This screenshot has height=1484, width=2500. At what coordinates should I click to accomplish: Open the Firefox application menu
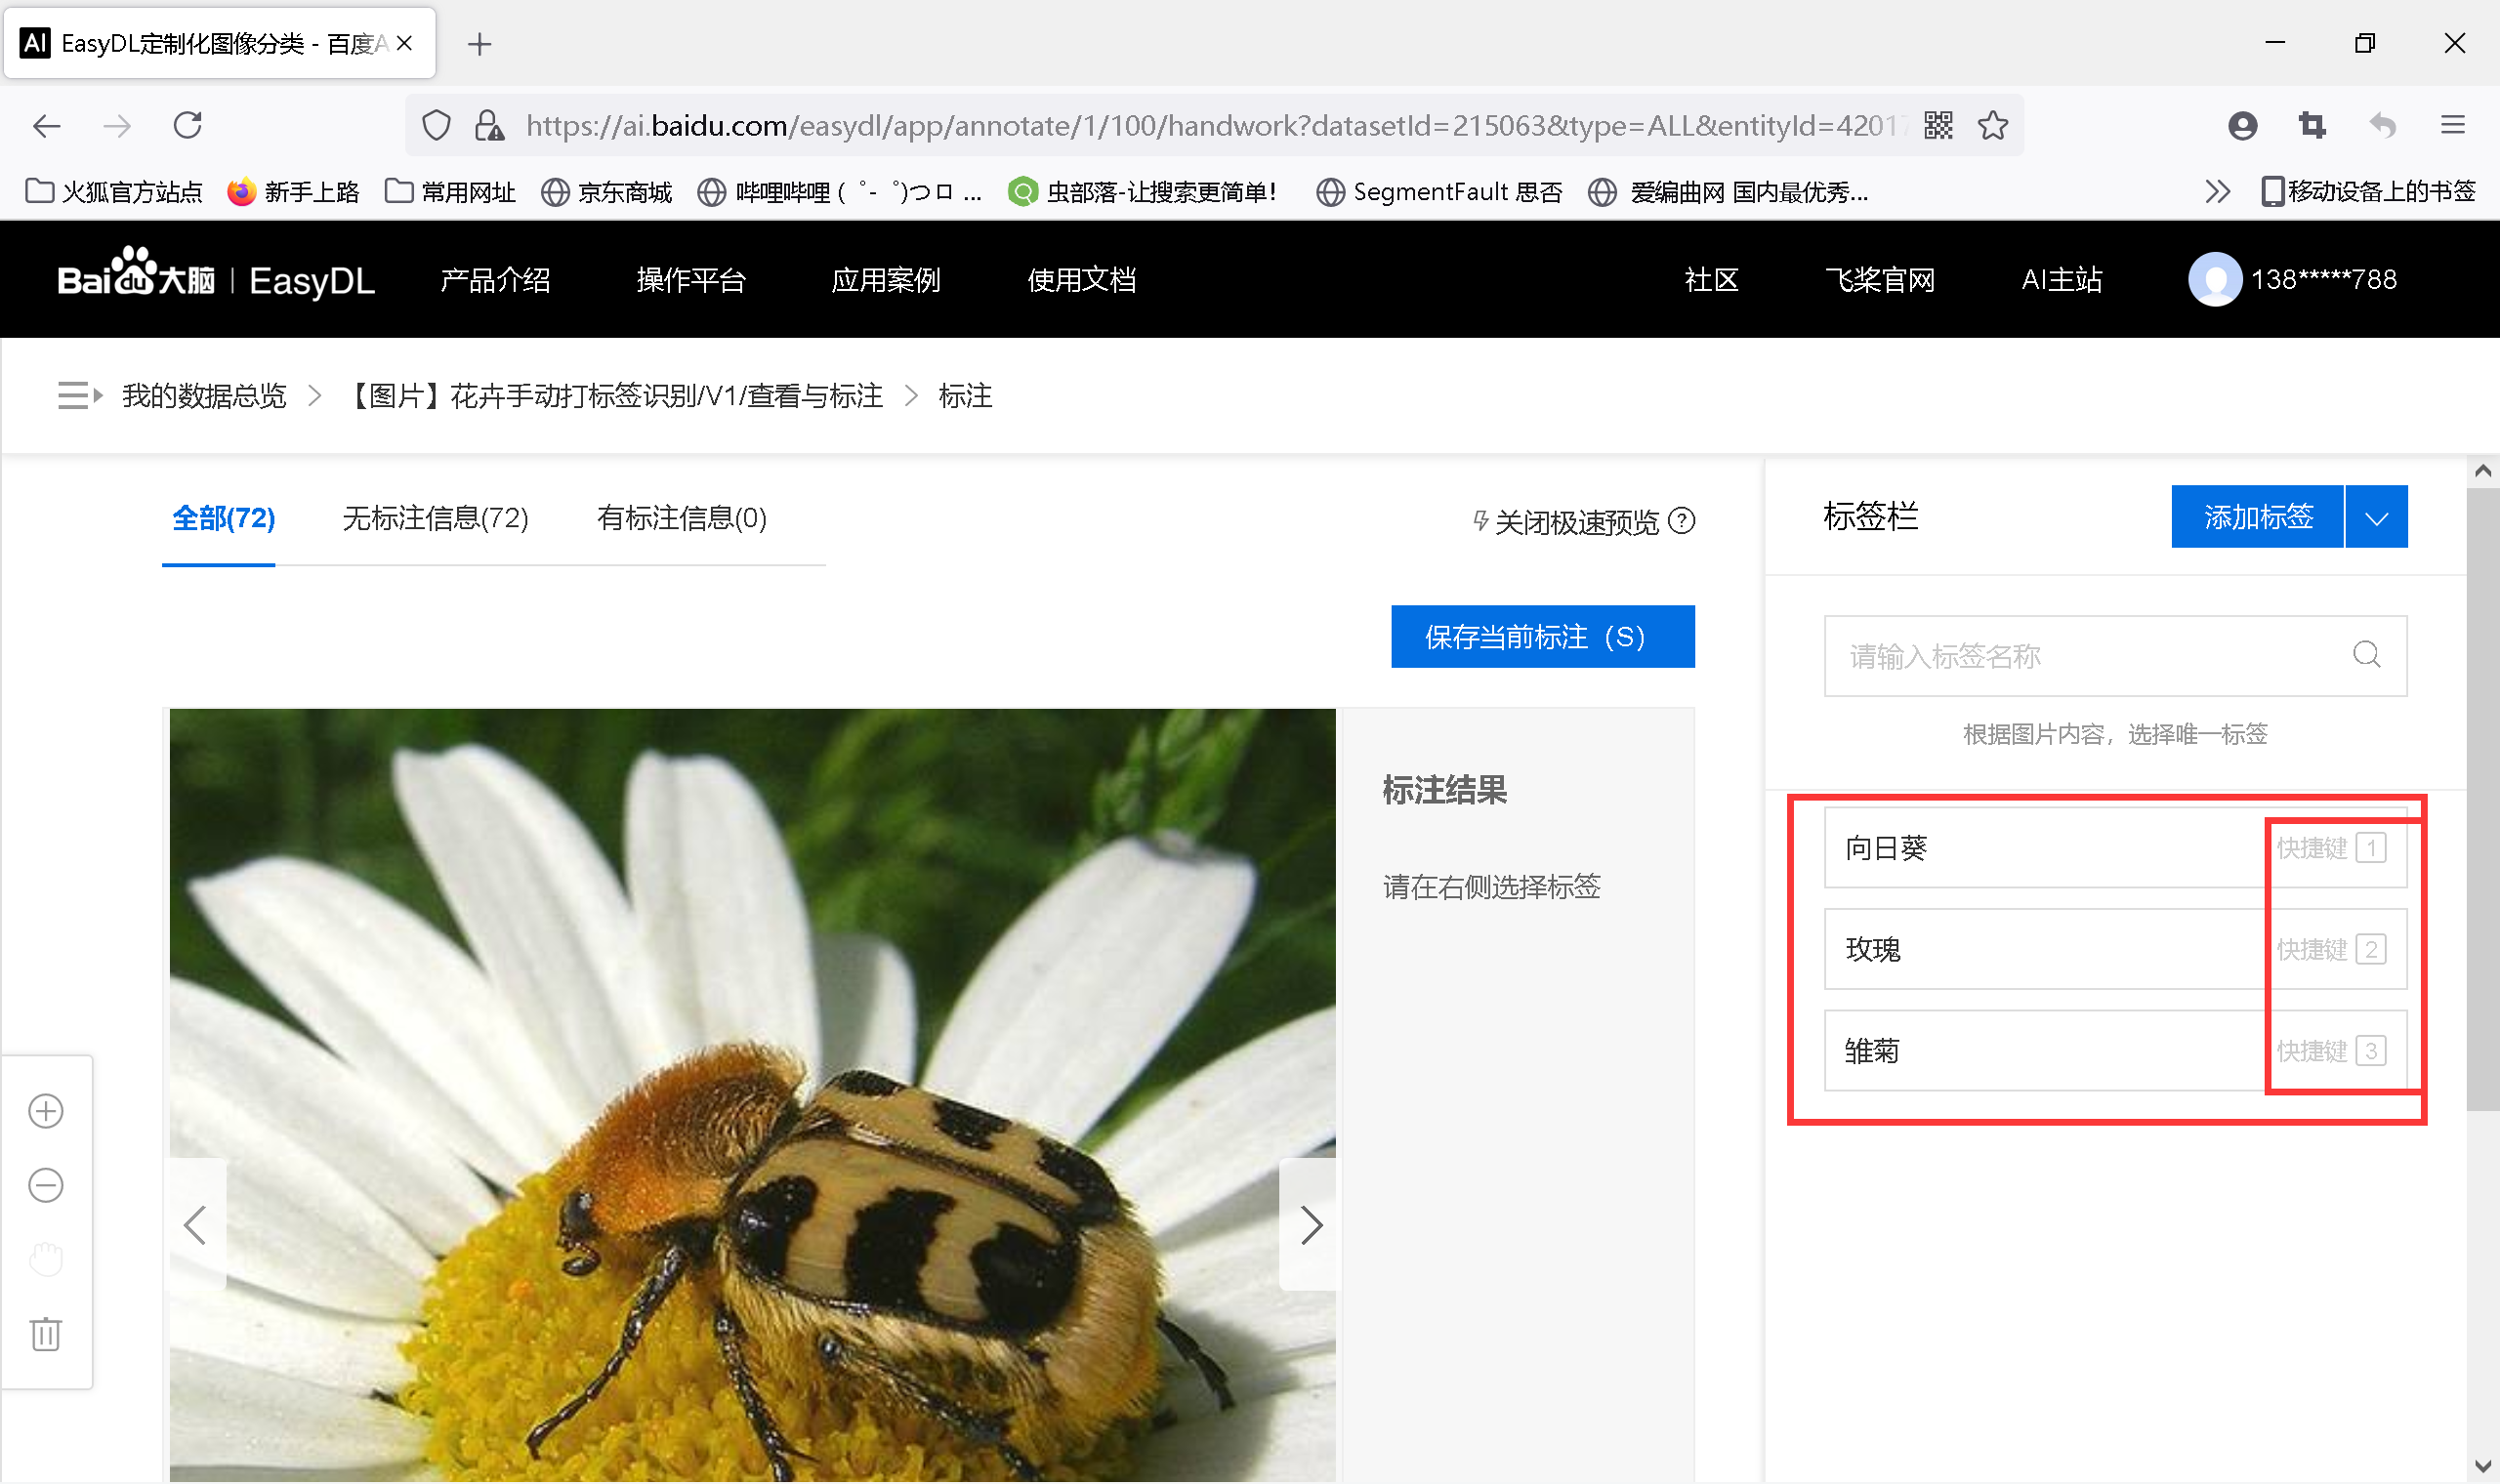coord(2455,125)
